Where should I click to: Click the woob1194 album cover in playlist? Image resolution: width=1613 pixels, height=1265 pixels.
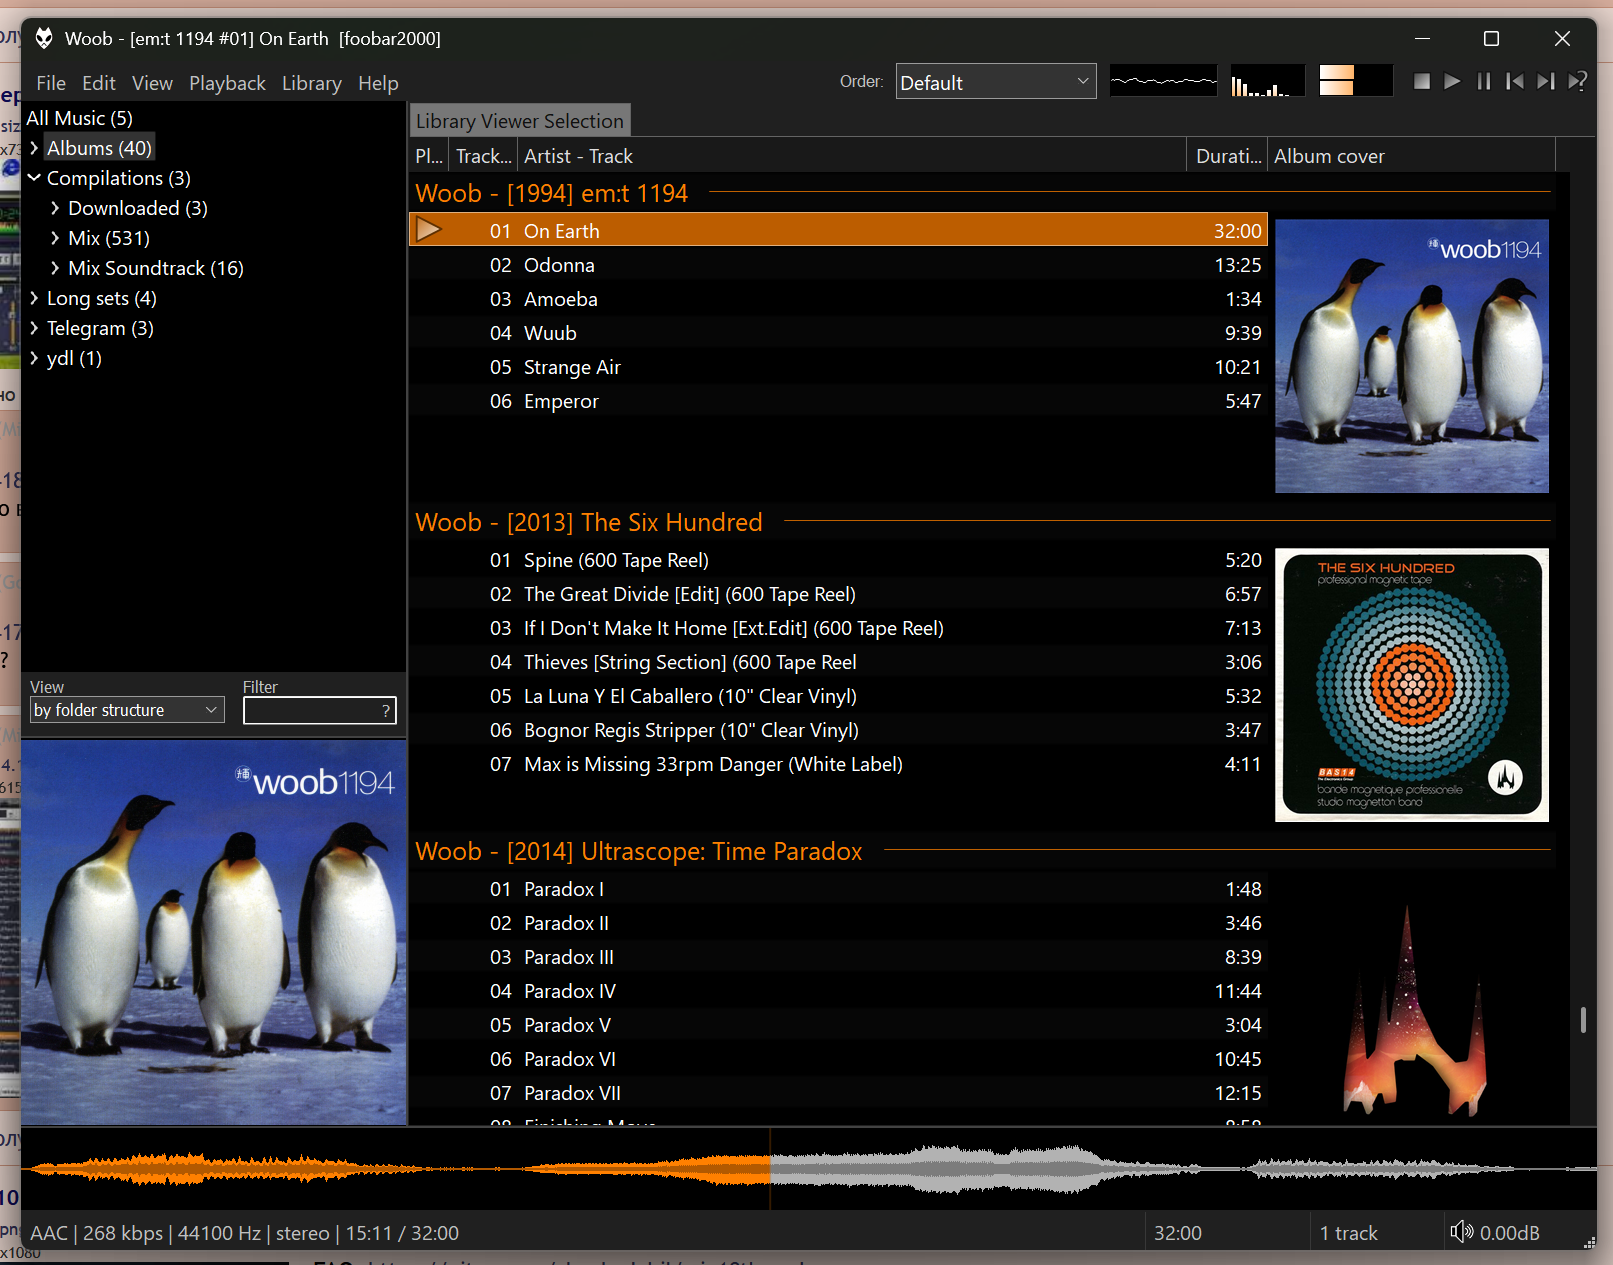coord(1411,356)
